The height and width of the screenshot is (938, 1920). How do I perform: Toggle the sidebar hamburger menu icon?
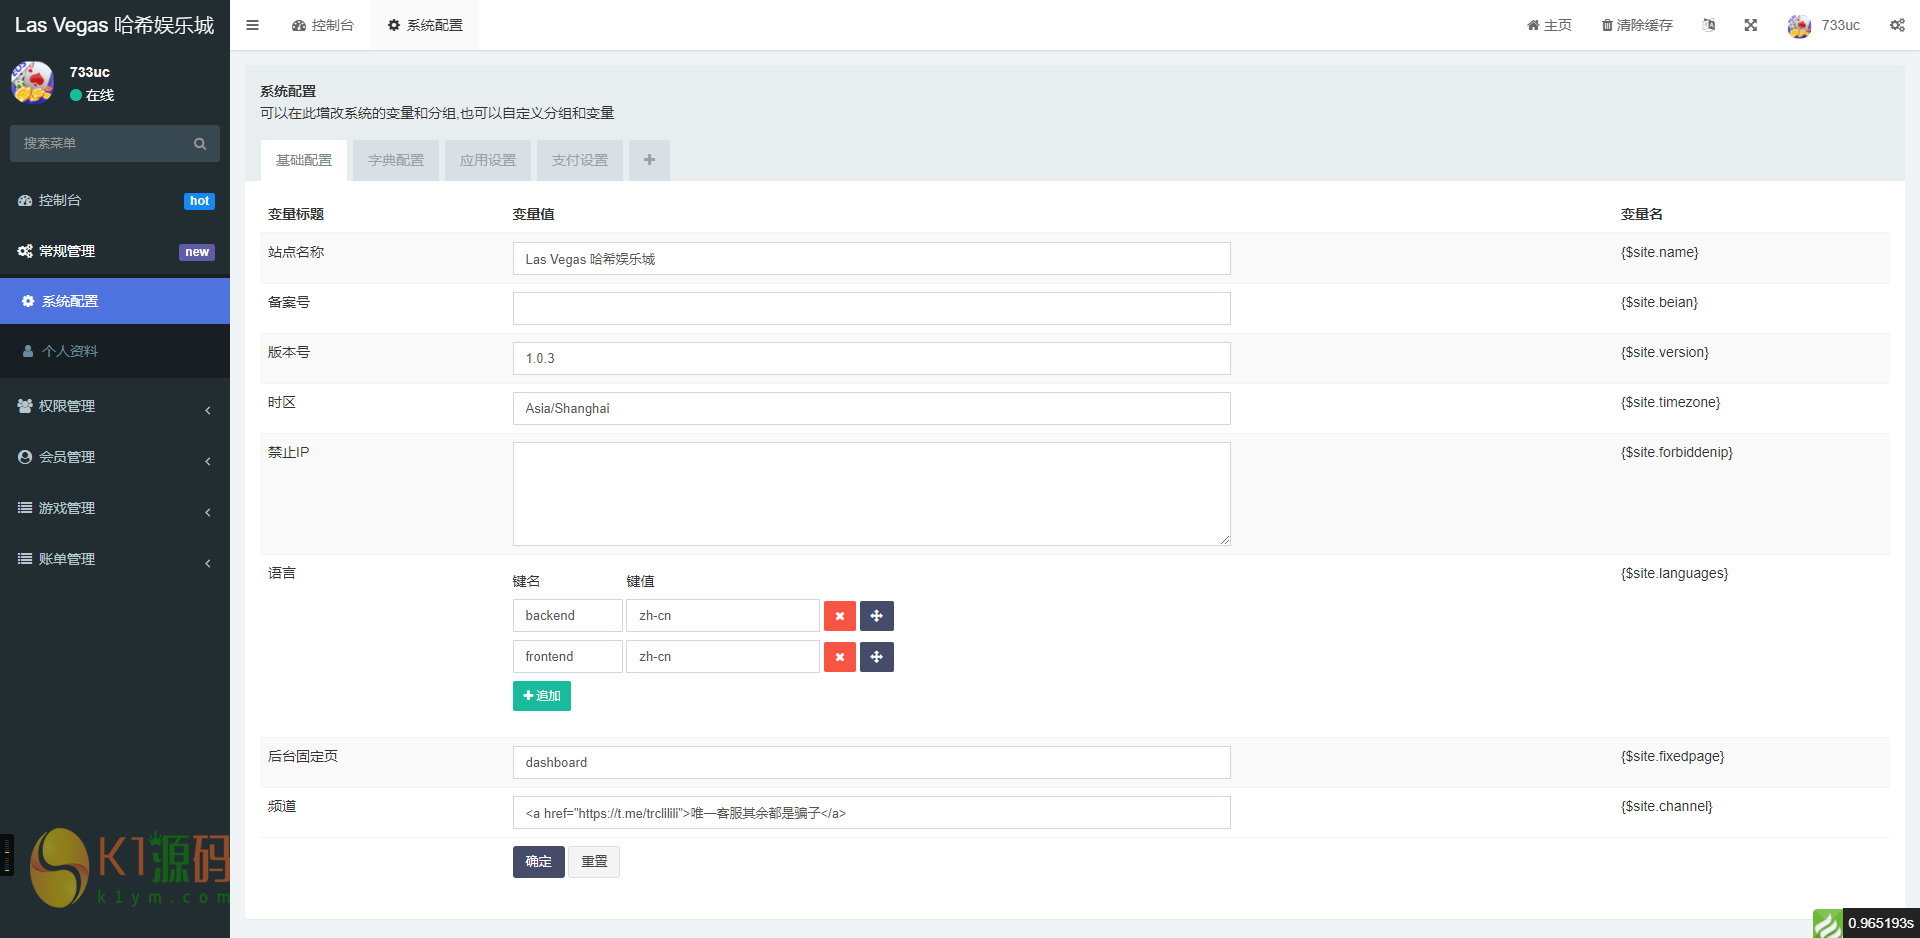tap(252, 25)
